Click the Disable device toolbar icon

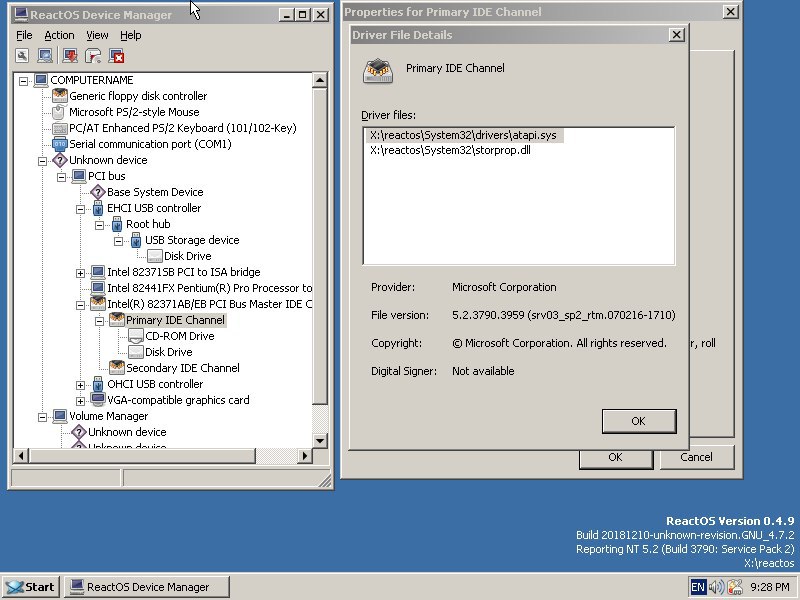coord(93,56)
